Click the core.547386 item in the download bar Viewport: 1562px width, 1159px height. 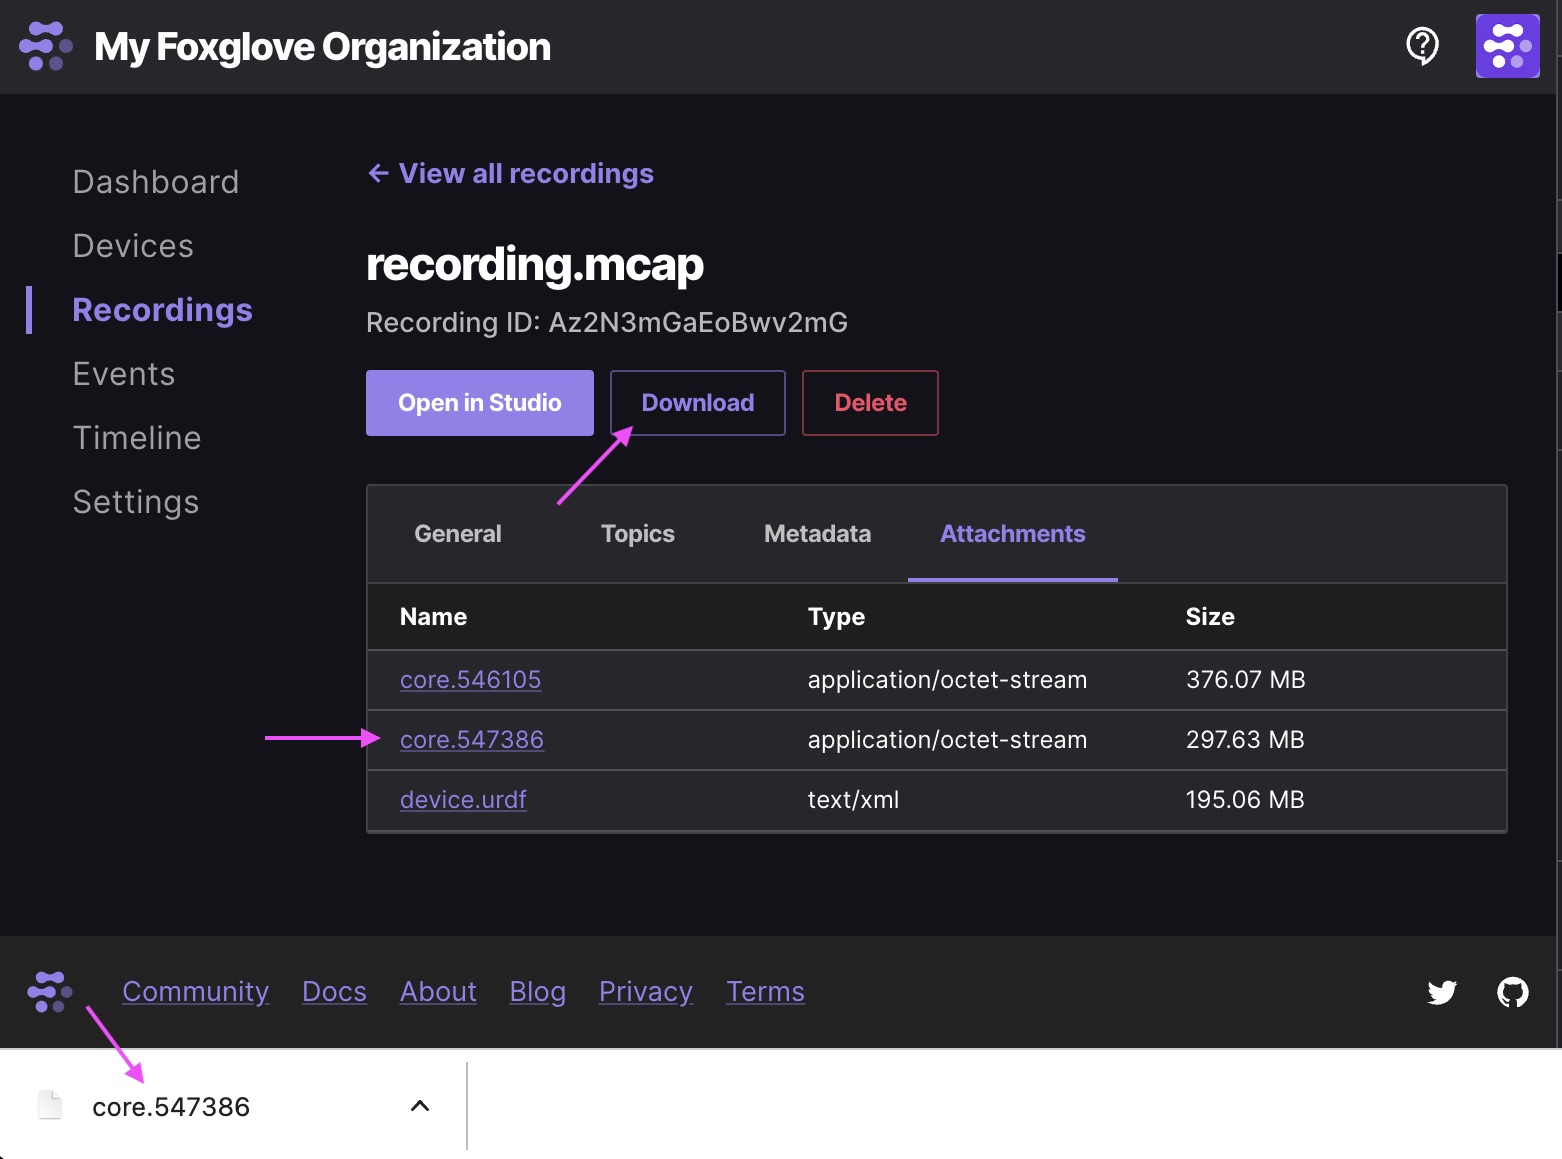(170, 1105)
